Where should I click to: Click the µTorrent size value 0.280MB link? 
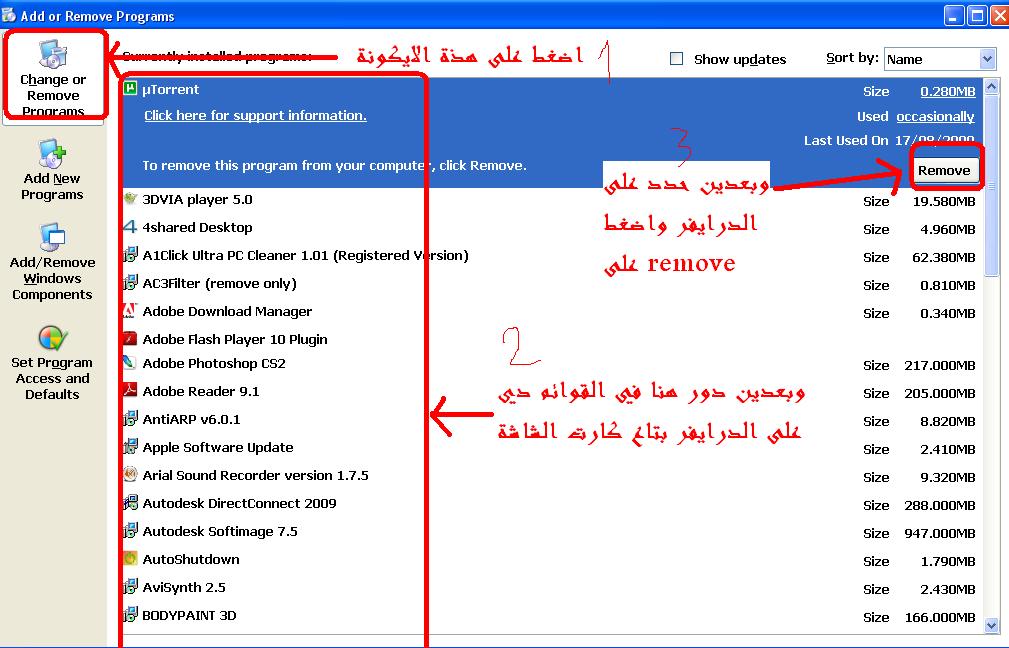[947, 91]
